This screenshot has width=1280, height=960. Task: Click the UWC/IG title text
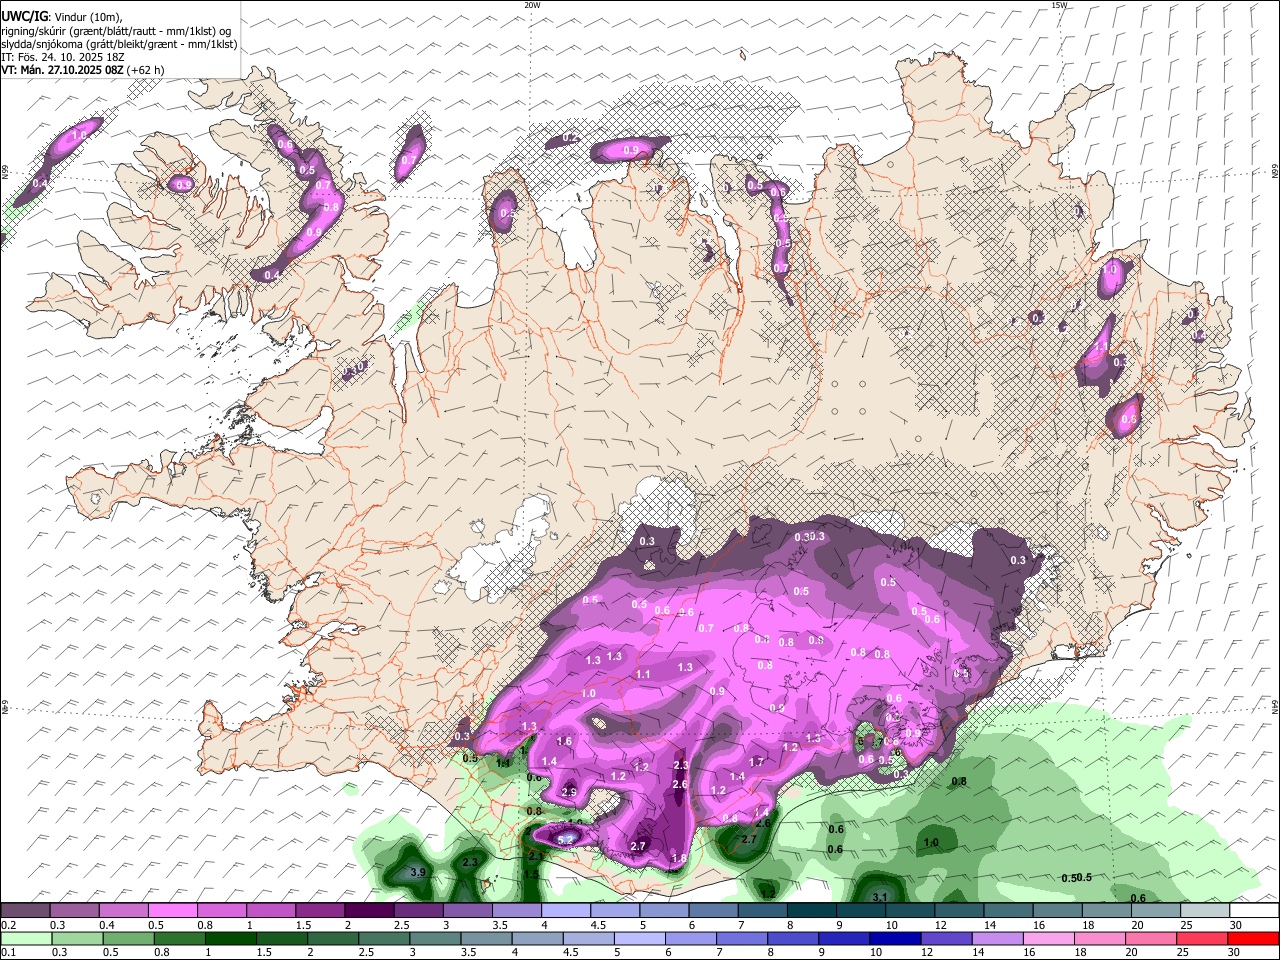[x=24, y=17]
